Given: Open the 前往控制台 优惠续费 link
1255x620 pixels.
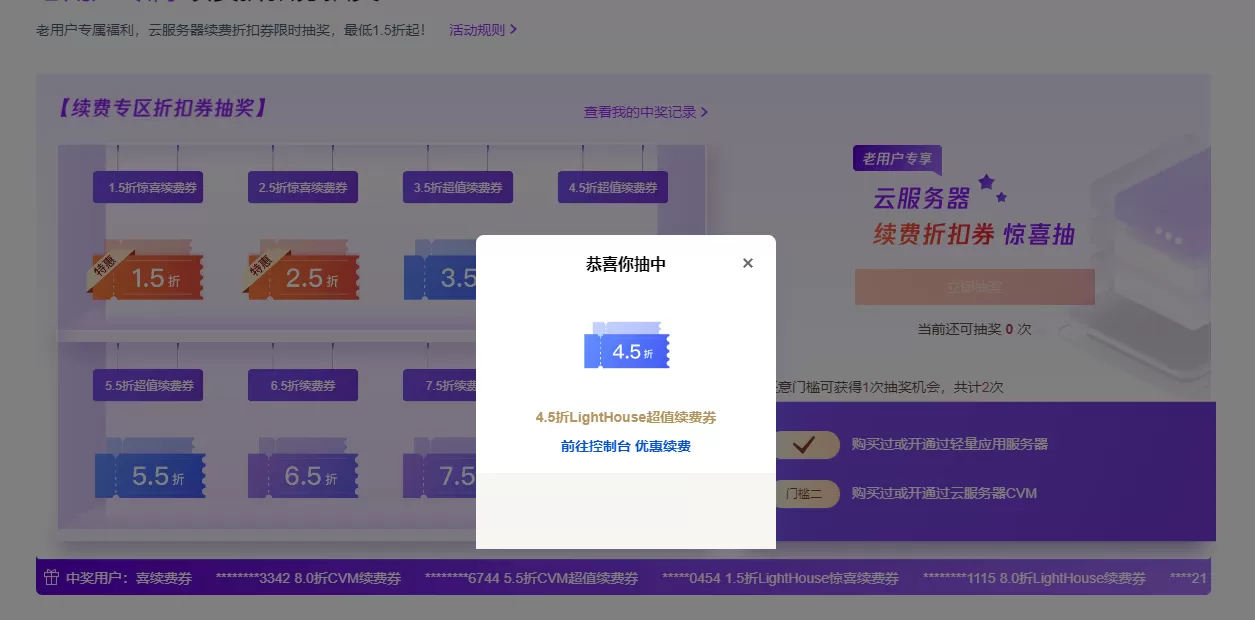Looking at the screenshot, I should point(625,446).
